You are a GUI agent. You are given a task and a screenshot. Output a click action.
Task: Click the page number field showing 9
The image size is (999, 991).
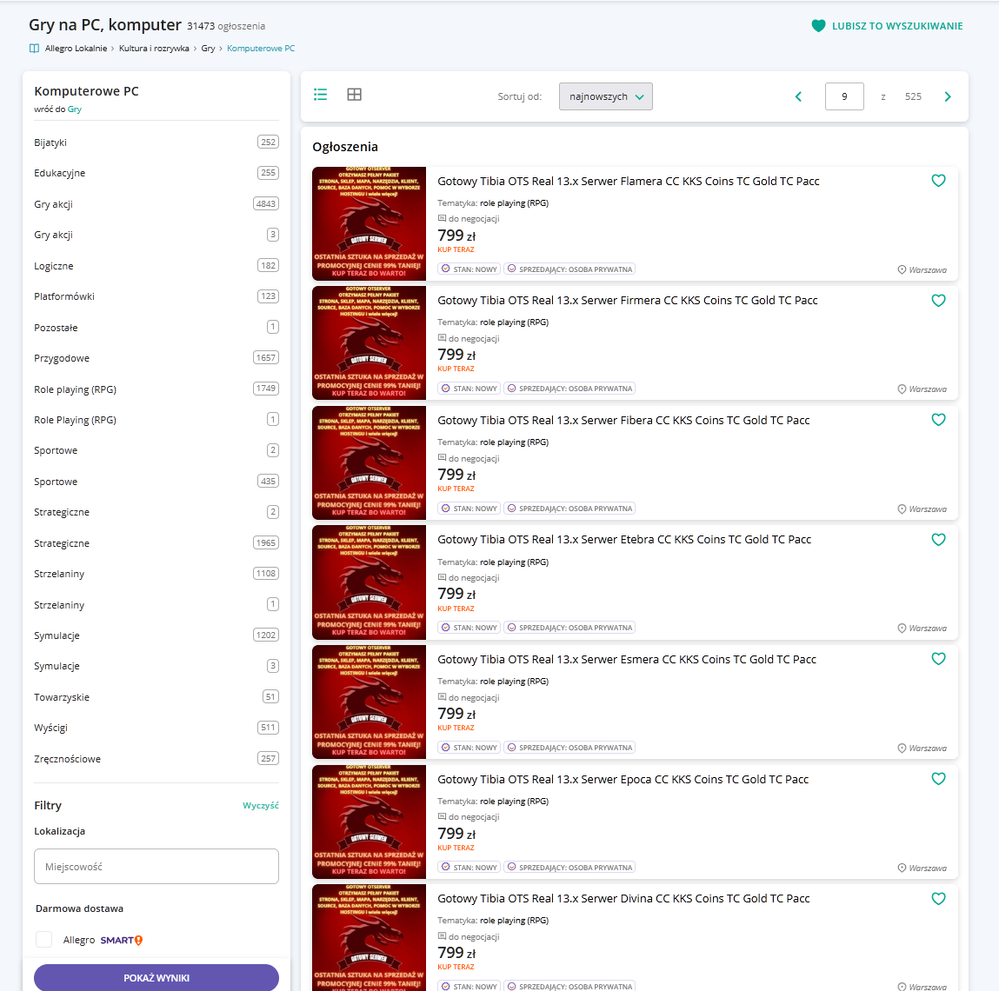click(x=844, y=96)
